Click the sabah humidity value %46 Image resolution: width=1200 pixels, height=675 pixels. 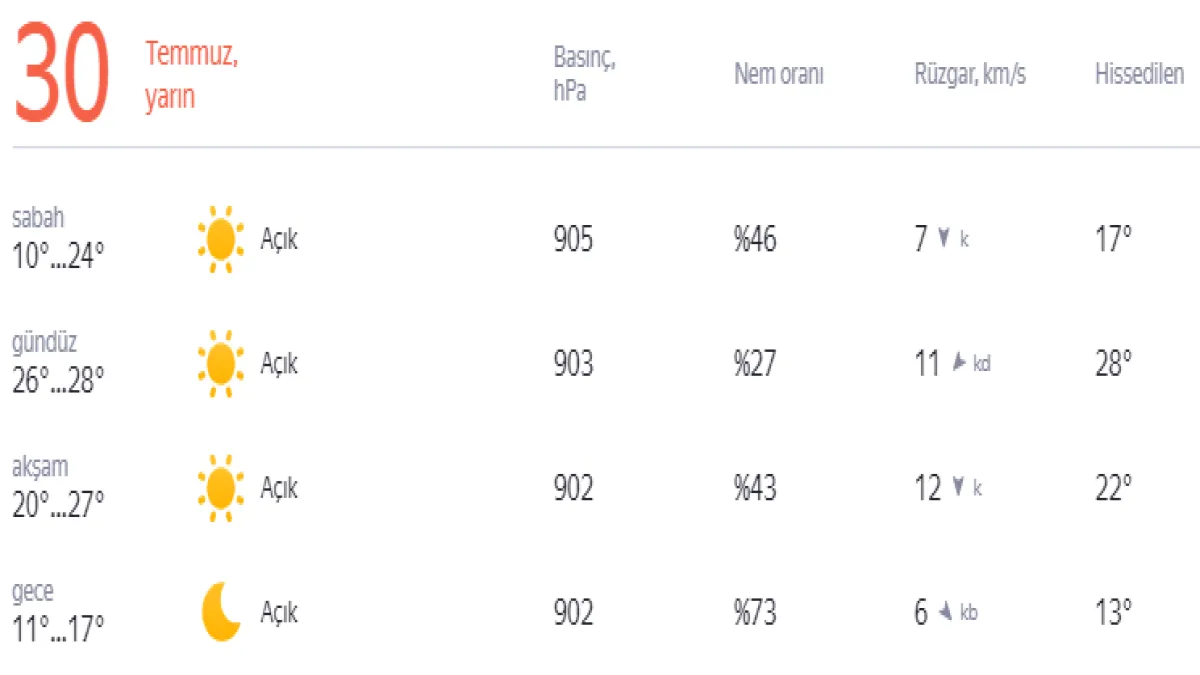click(755, 240)
